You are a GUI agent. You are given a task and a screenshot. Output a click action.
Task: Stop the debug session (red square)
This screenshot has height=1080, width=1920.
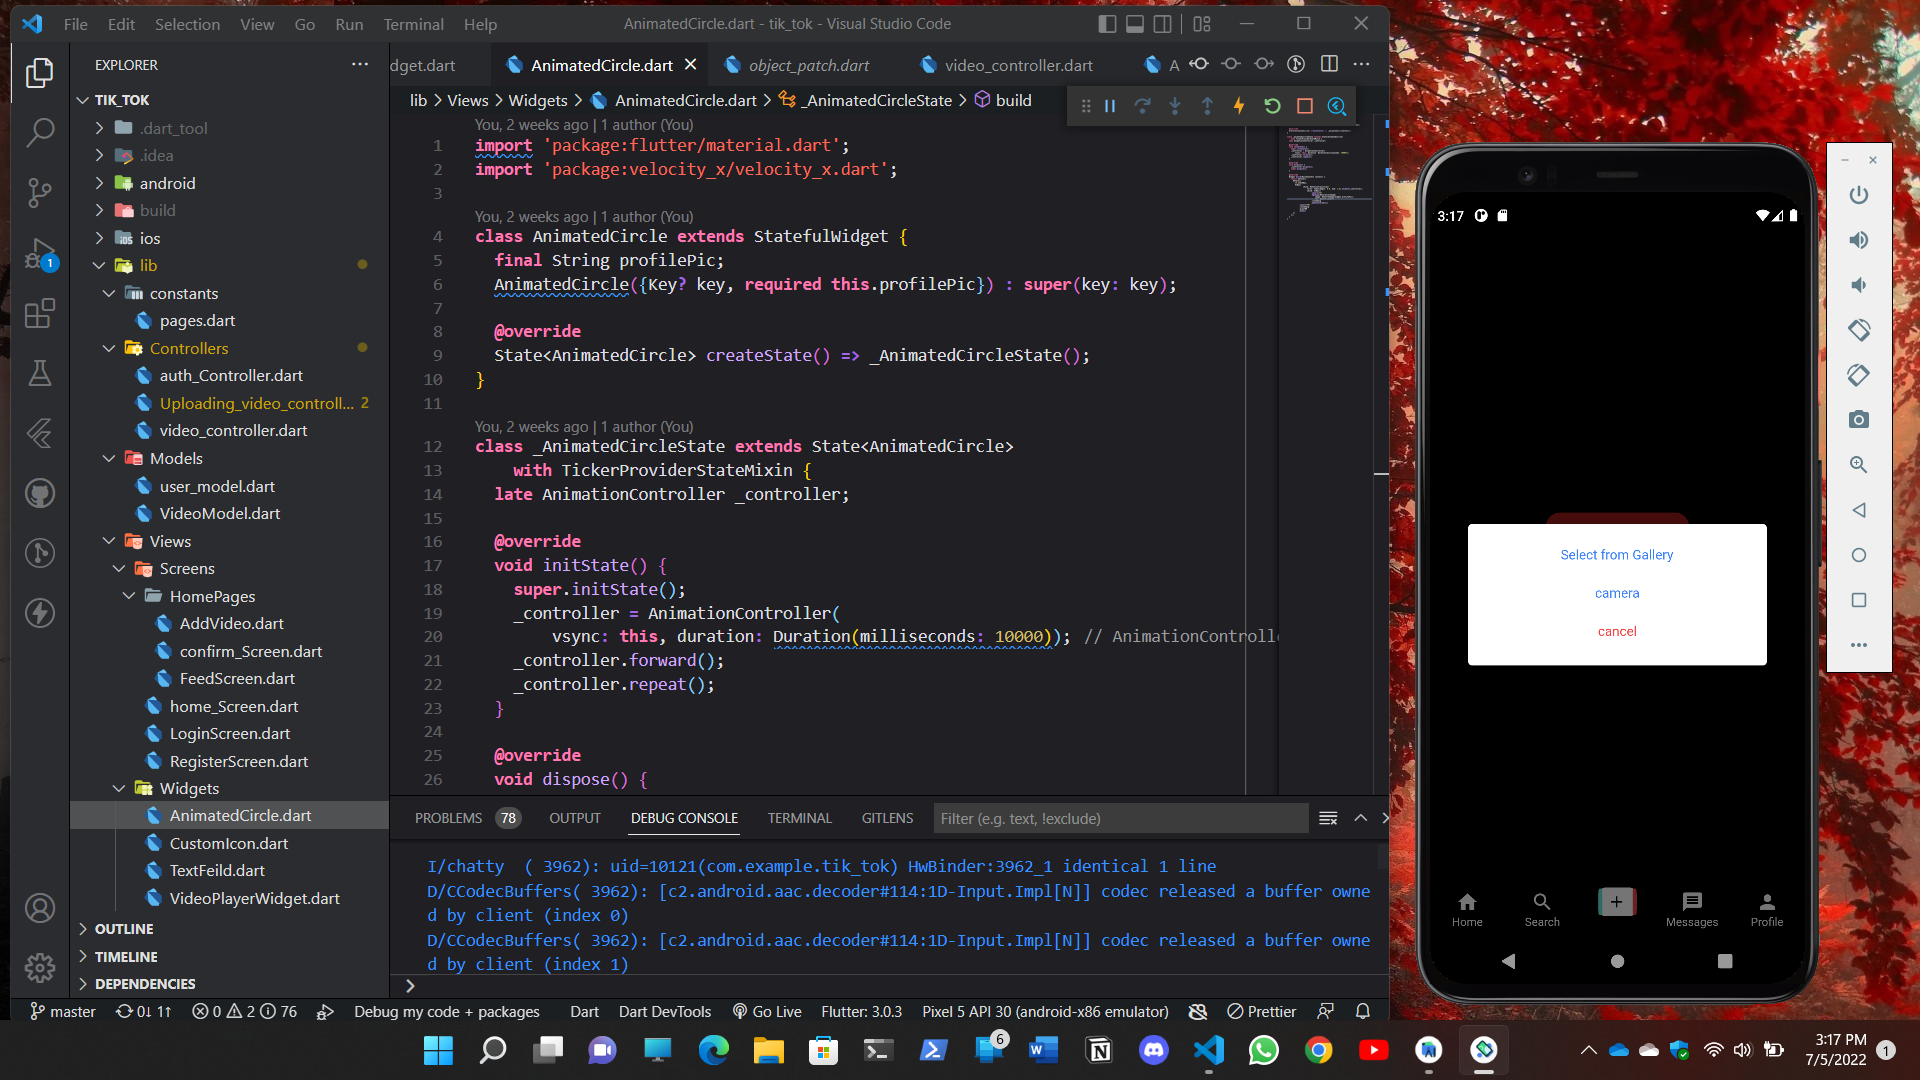point(1305,105)
